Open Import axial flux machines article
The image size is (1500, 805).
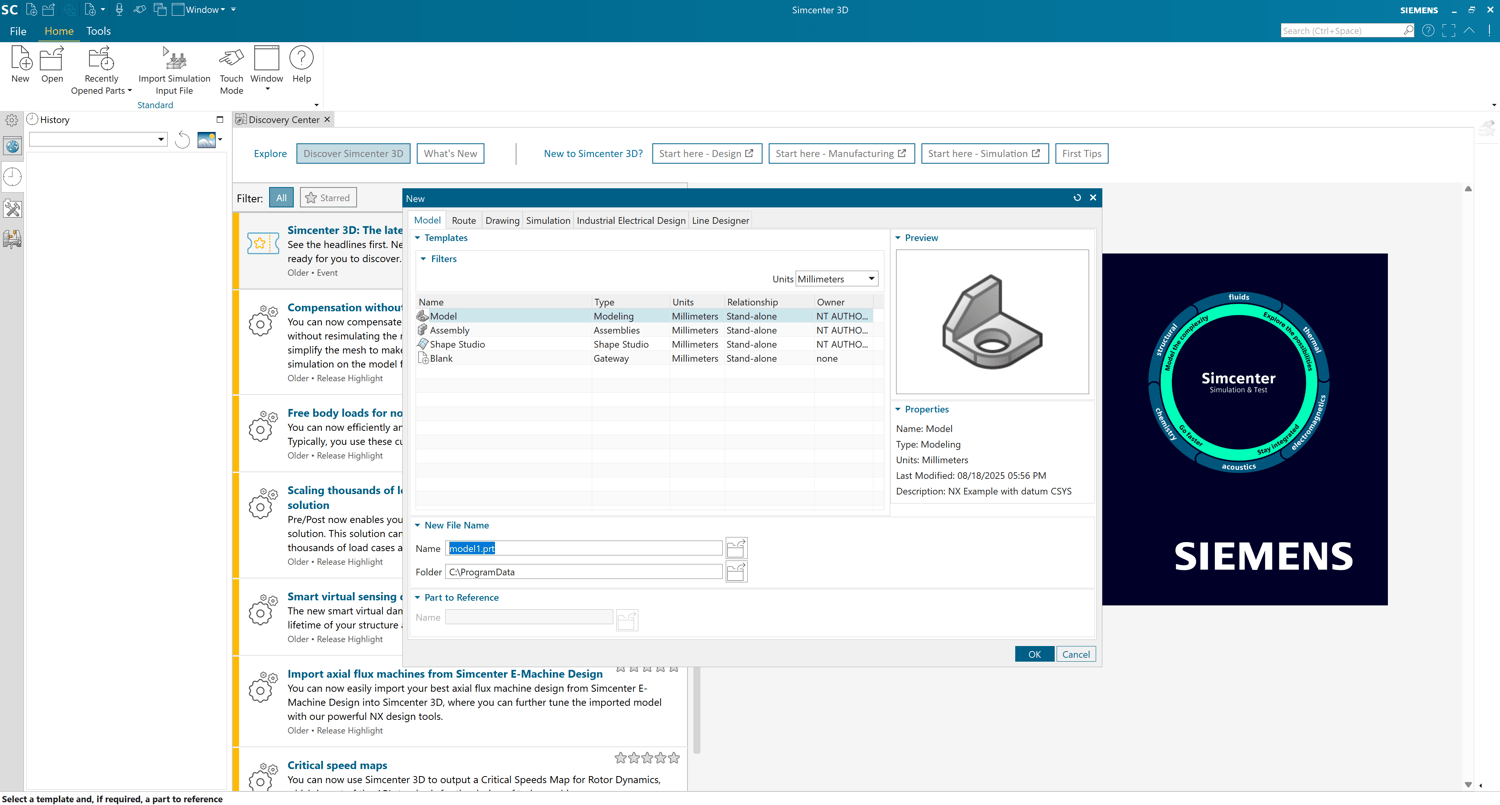tap(445, 673)
